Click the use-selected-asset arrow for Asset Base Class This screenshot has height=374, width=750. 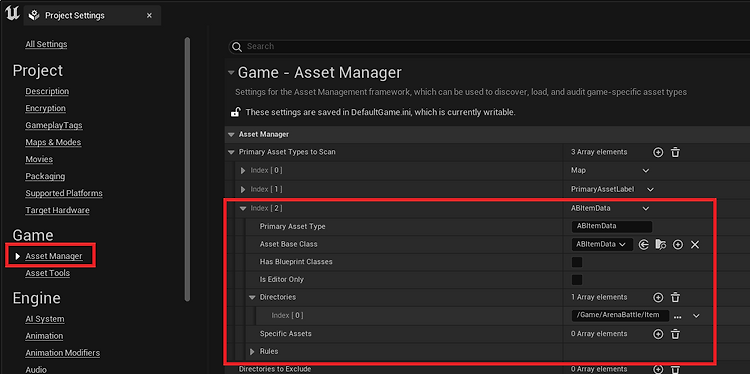pyautogui.click(x=644, y=245)
